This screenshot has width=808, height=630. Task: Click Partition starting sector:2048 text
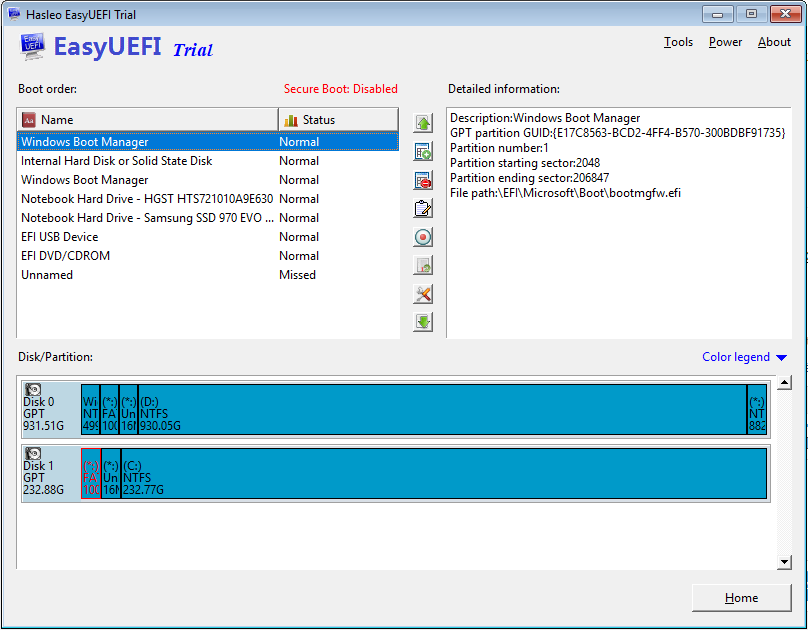pos(525,163)
